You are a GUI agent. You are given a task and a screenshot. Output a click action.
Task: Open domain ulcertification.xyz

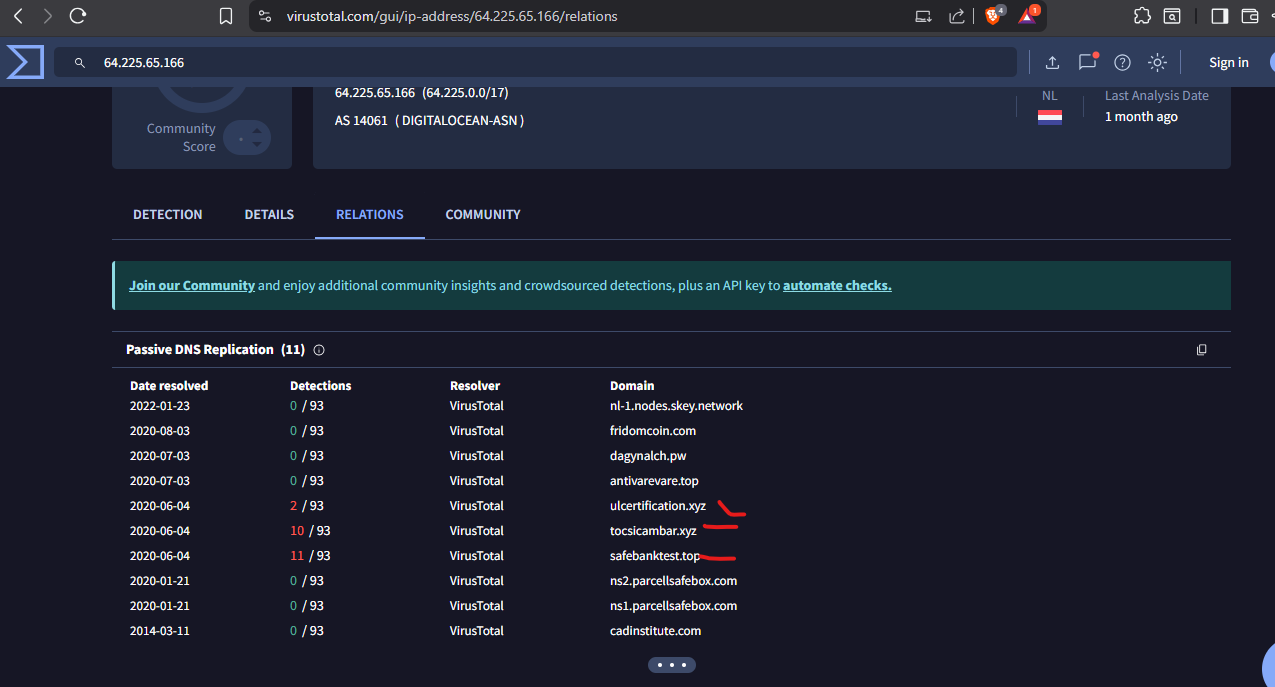(658, 506)
